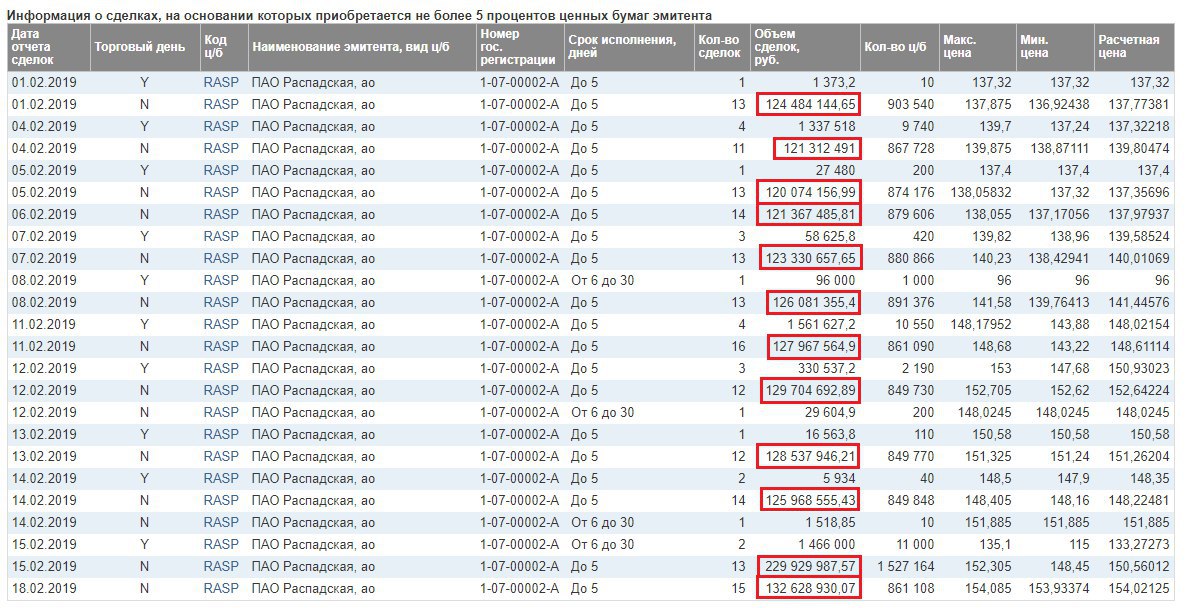Click the min price cell 139,76413
The width and height of the screenshot is (1186, 608).
(1059, 302)
